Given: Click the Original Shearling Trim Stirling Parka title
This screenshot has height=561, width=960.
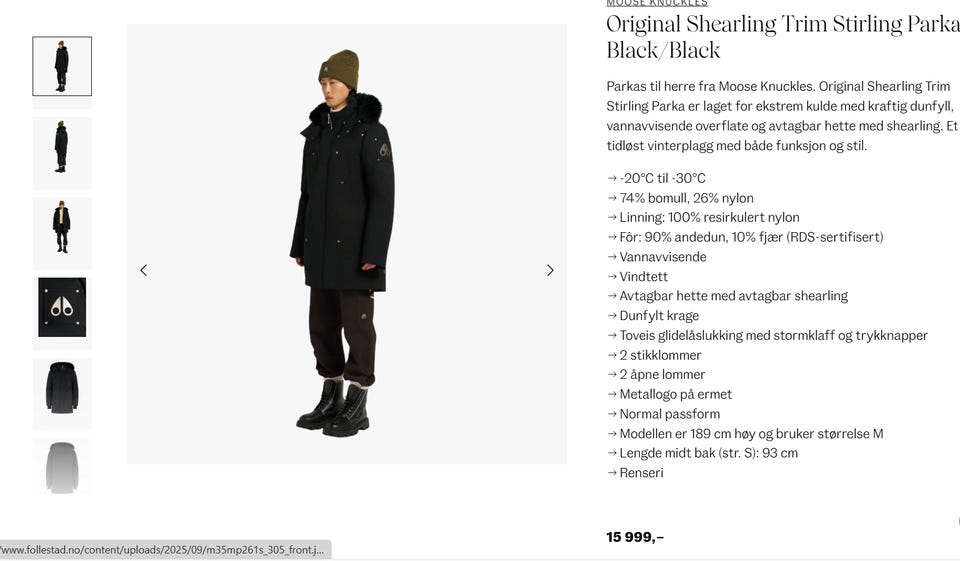Looking at the screenshot, I should [783, 37].
